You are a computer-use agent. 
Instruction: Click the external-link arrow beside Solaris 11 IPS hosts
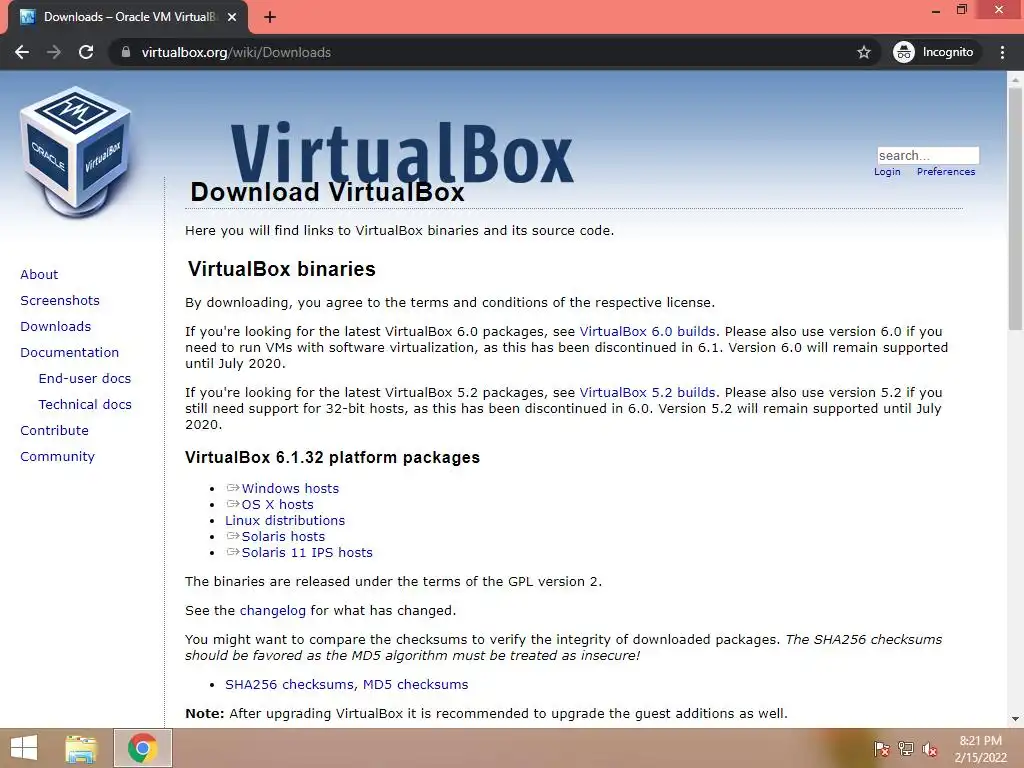[232, 552]
